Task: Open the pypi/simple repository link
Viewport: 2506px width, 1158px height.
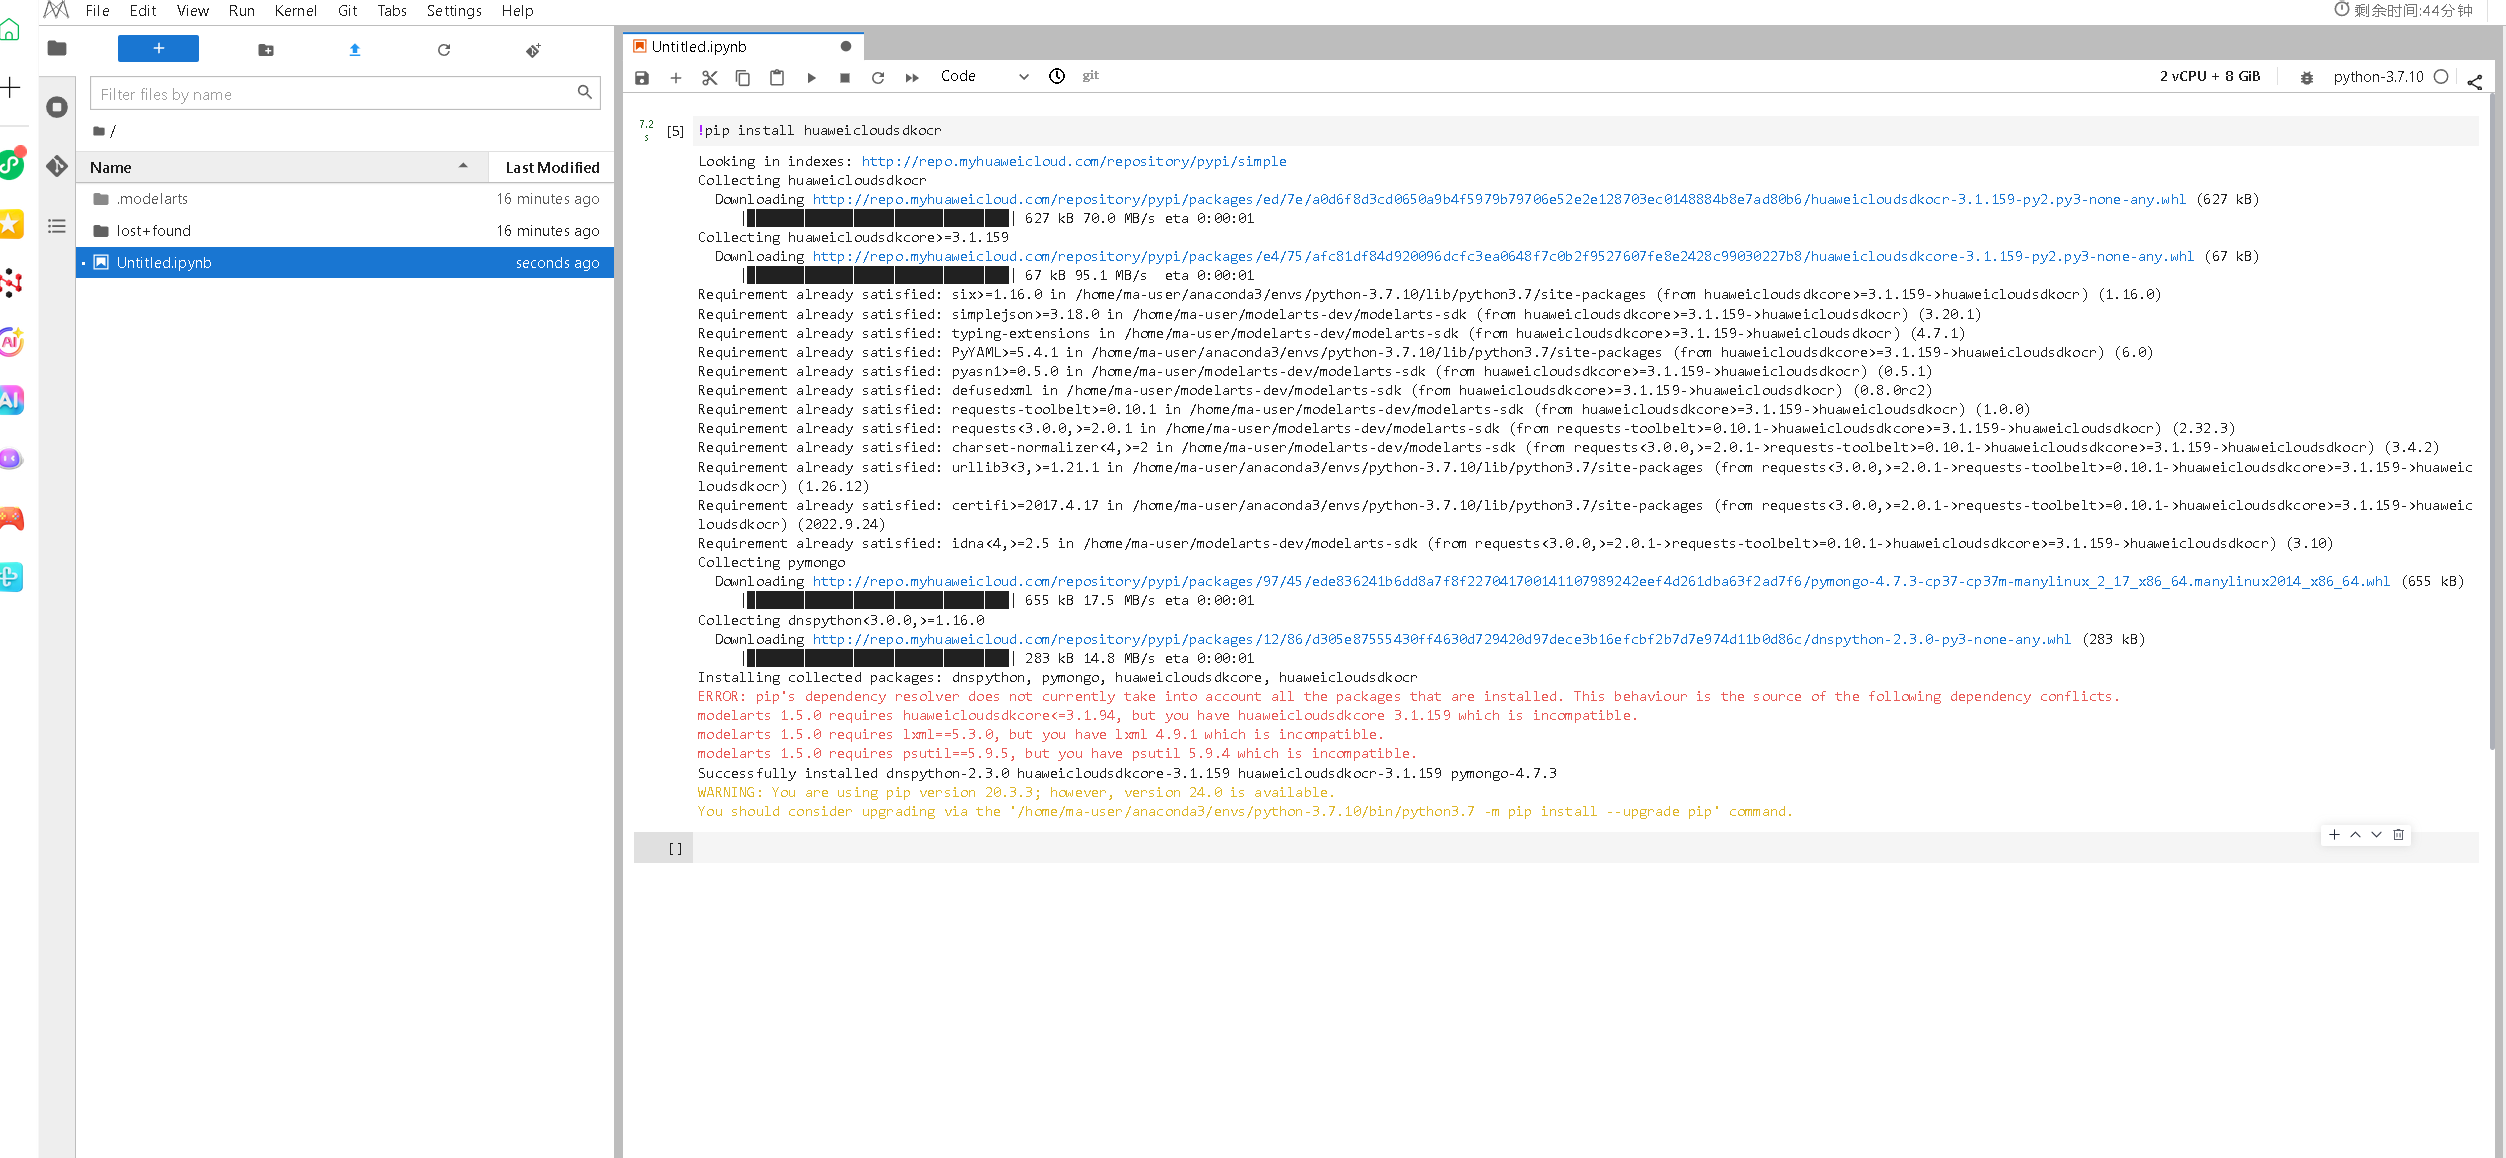Action: click(x=1073, y=161)
